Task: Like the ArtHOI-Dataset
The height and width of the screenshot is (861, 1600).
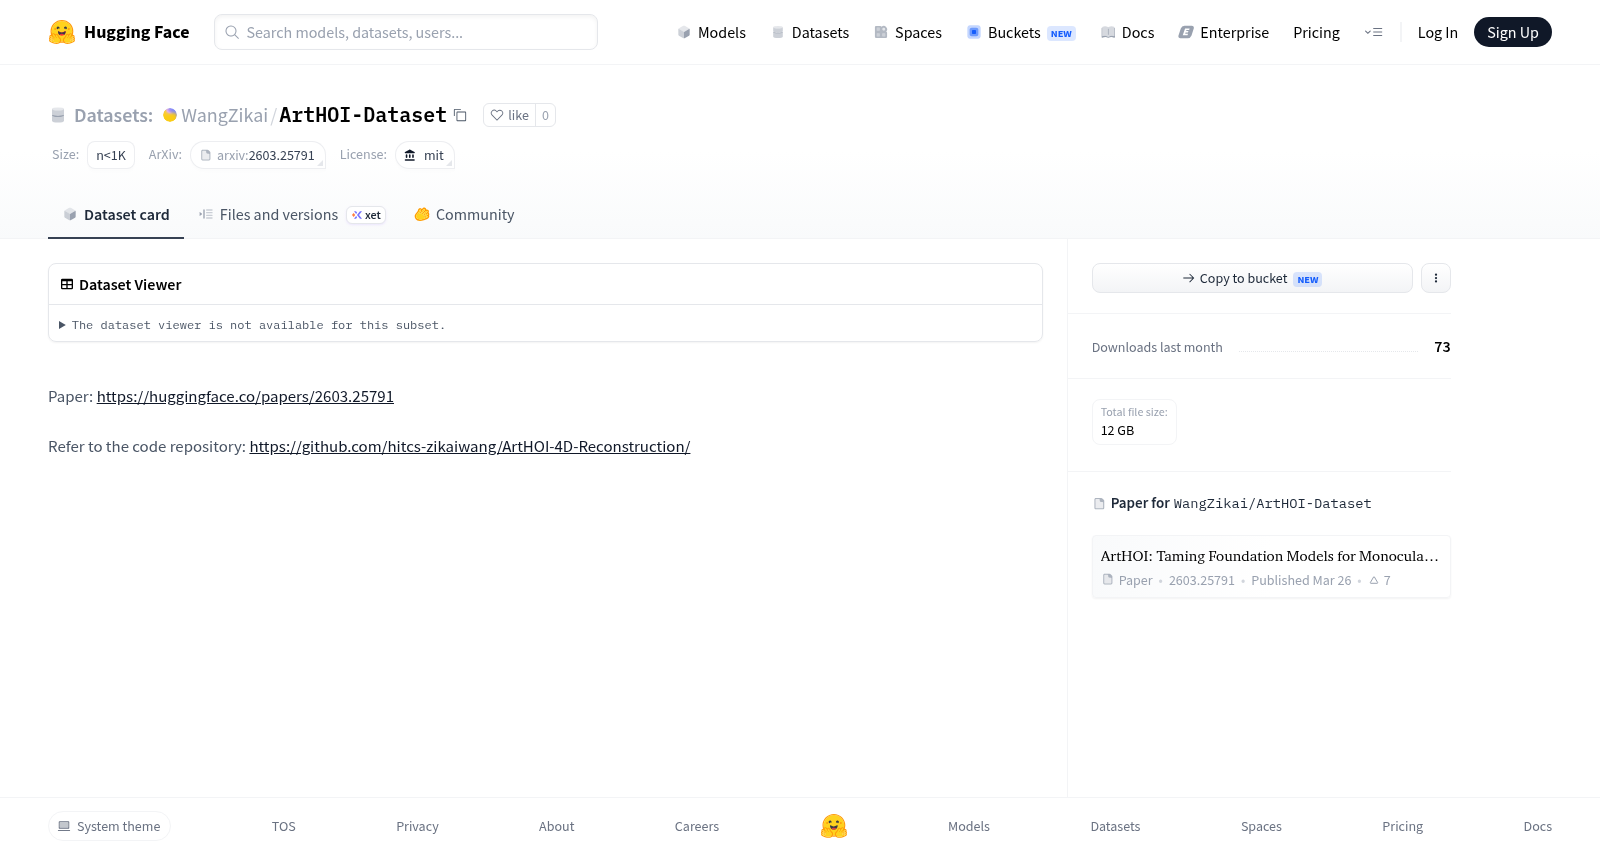Action: [x=510, y=115]
